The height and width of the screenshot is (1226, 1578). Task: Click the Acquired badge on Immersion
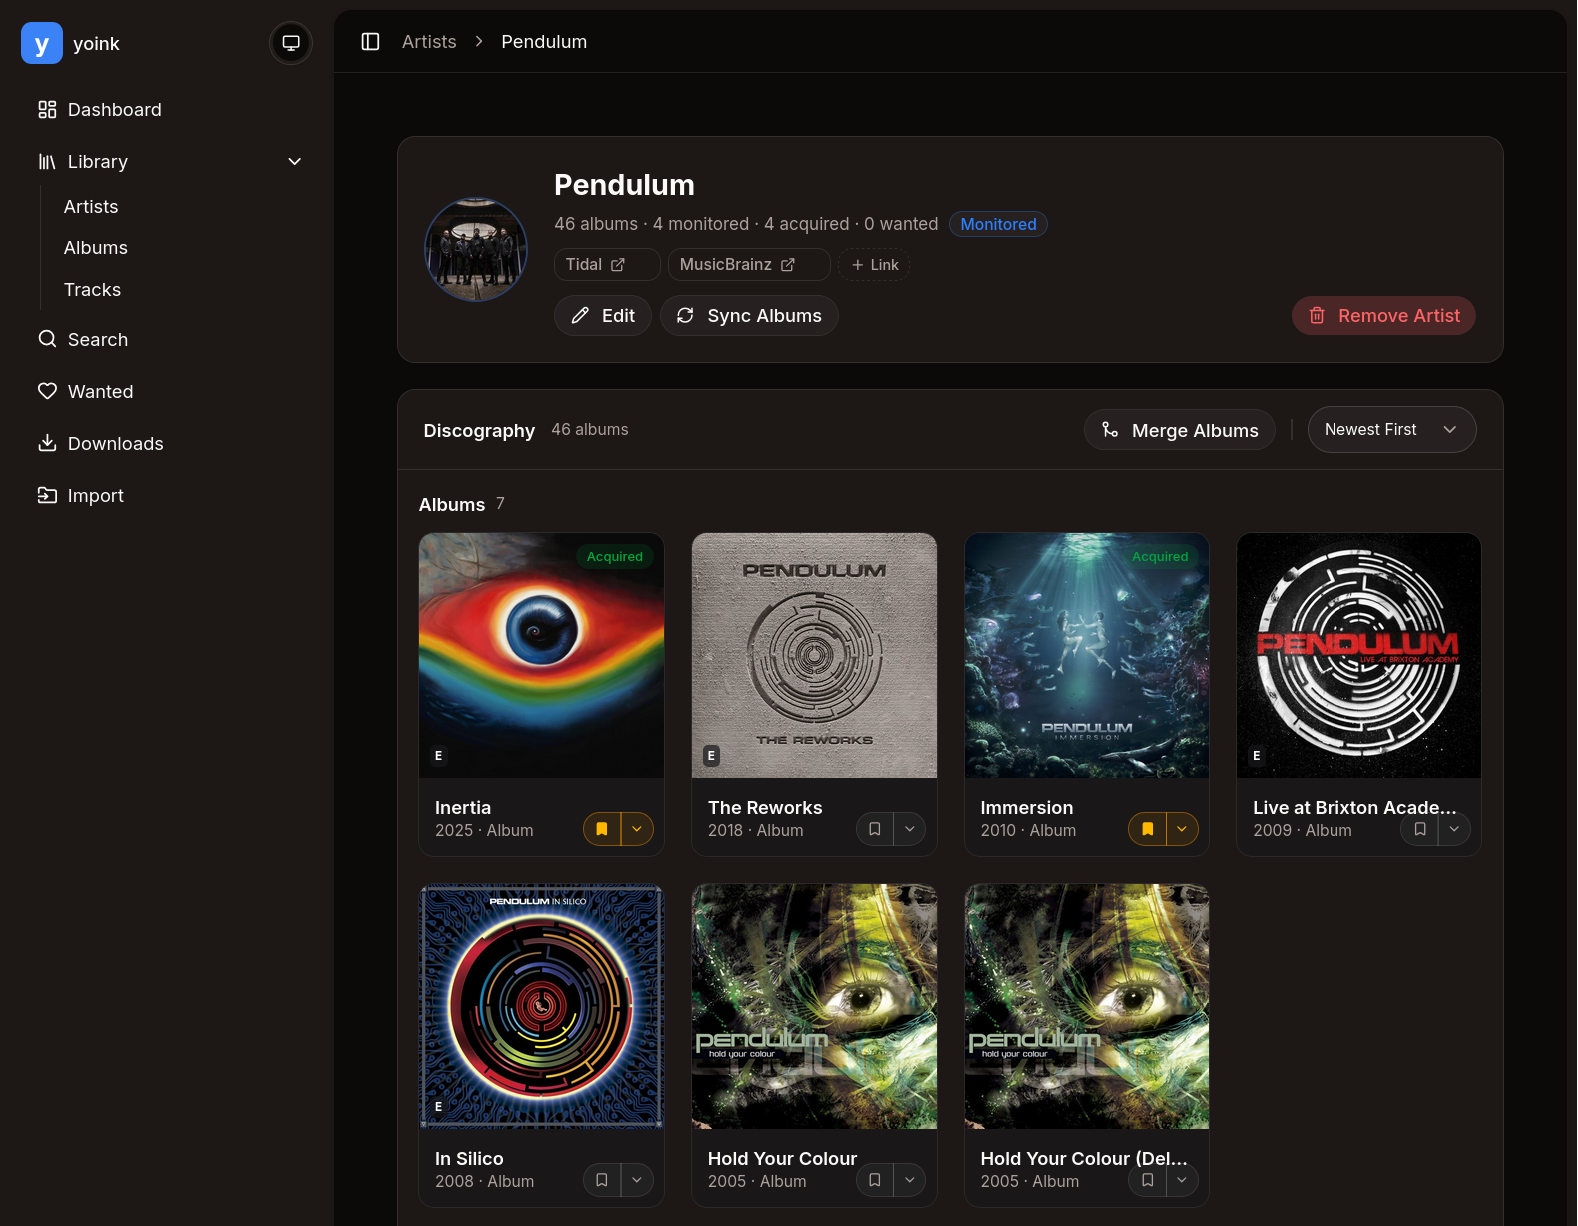coord(1160,557)
